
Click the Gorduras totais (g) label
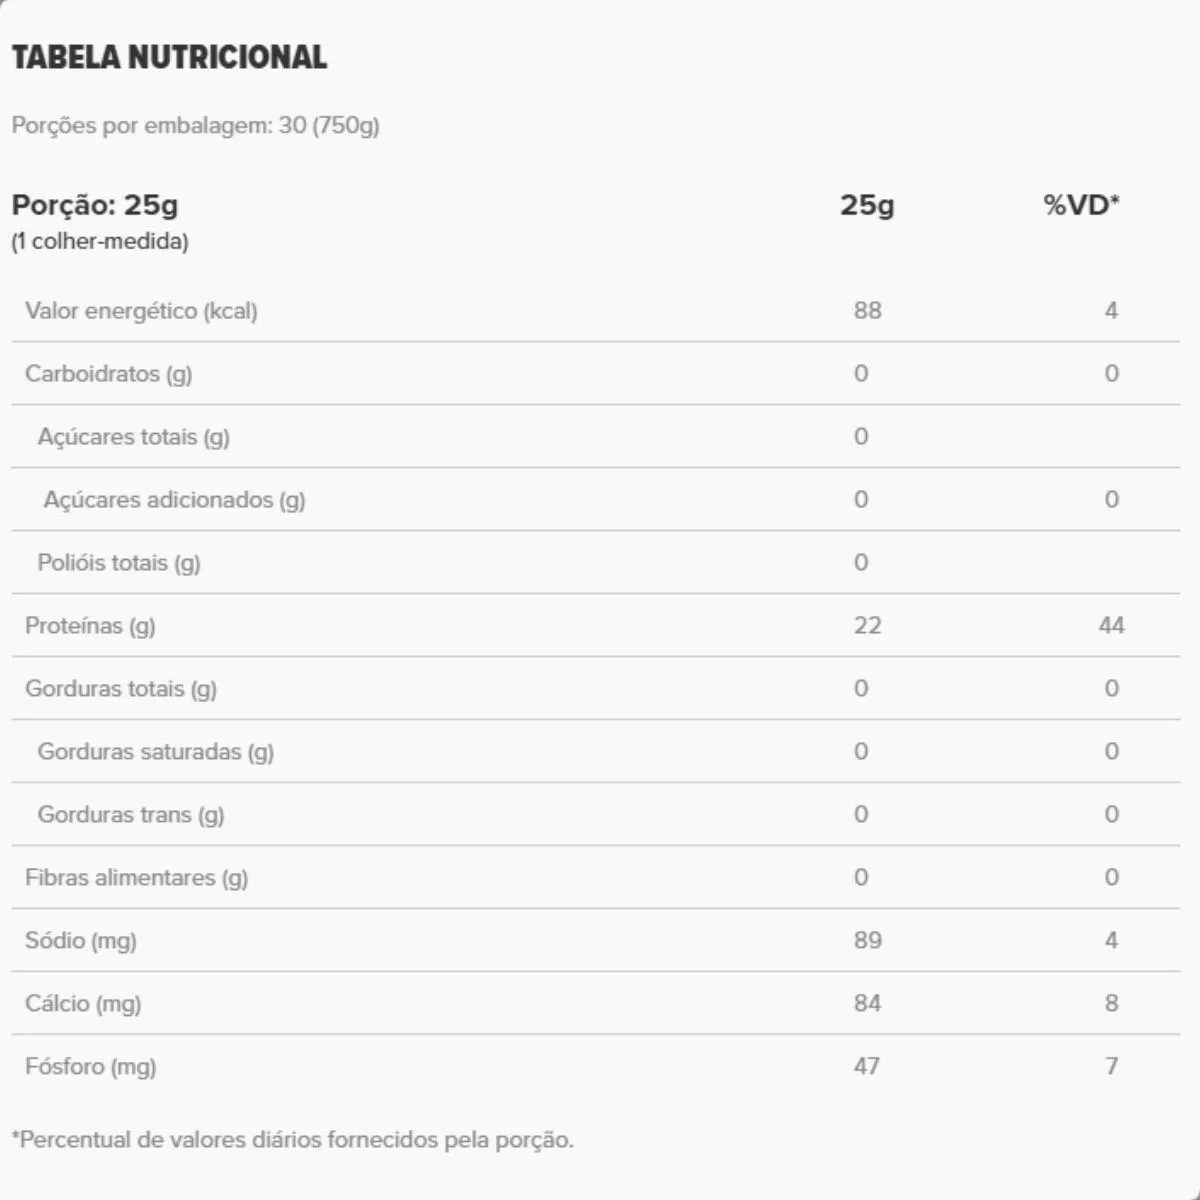121,689
